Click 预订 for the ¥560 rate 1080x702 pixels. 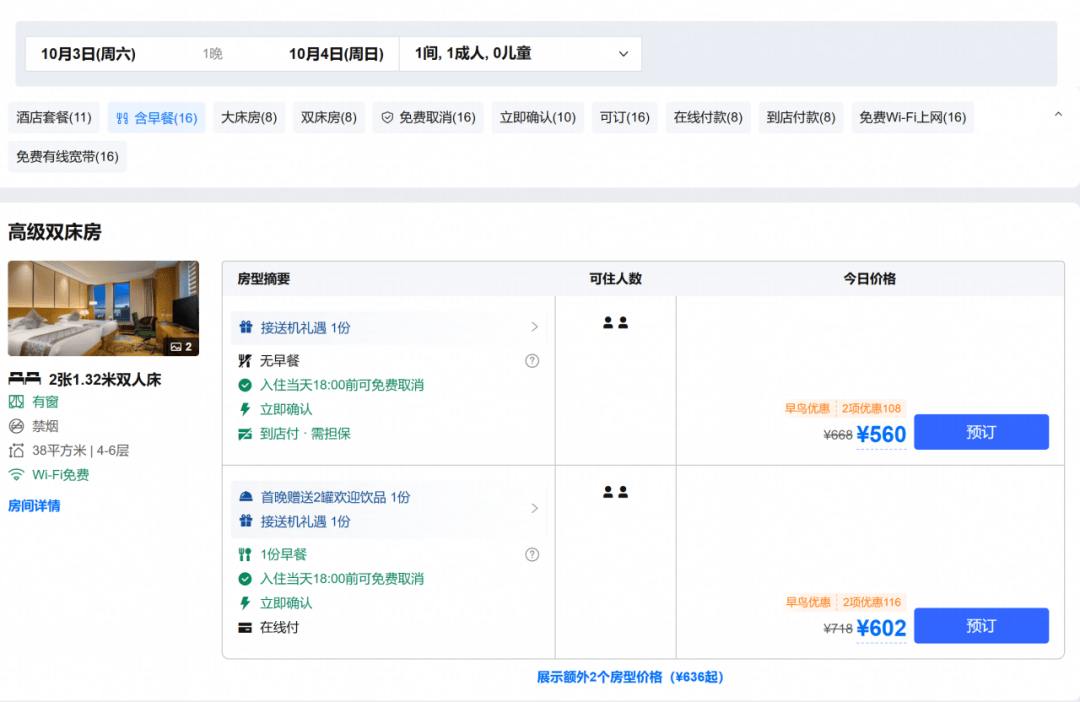(x=982, y=432)
